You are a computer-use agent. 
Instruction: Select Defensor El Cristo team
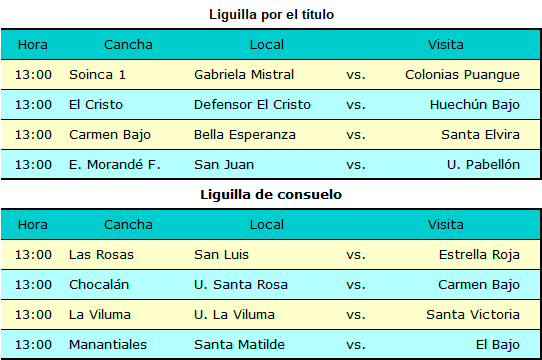point(252,105)
